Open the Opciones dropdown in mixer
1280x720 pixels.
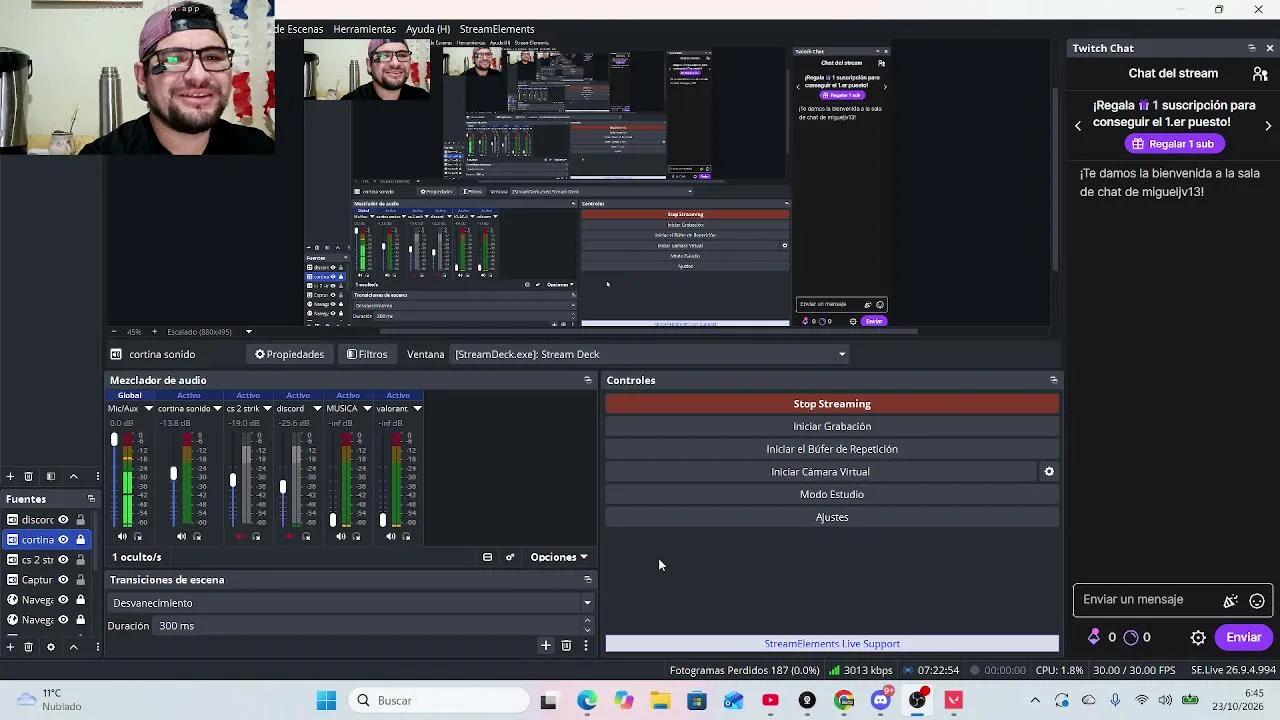tap(559, 557)
